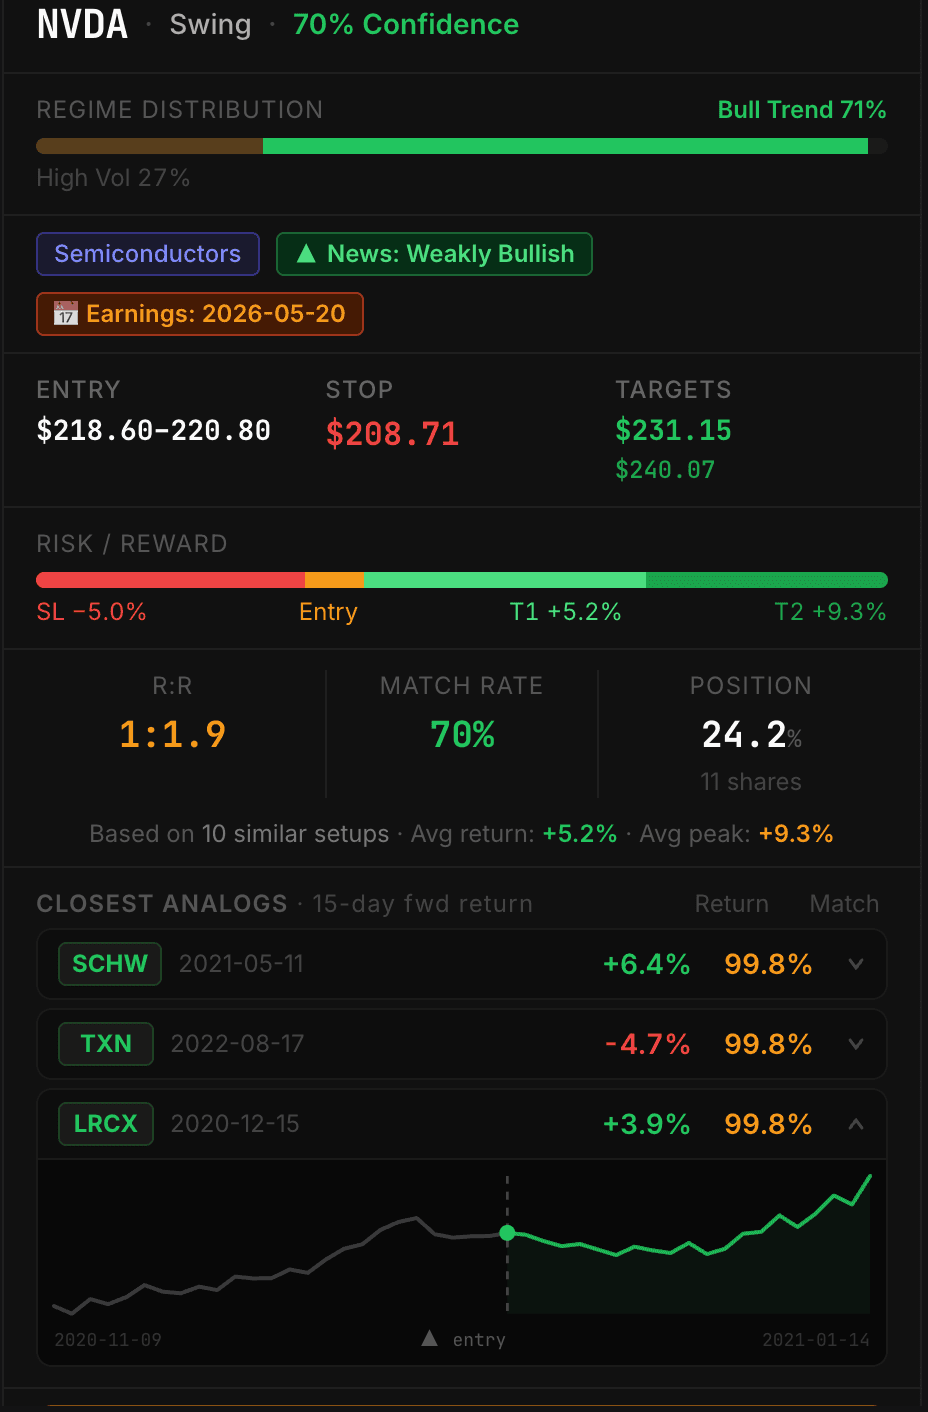Click the Match column header
This screenshot has height=1412, width=928.
[844, 904]
